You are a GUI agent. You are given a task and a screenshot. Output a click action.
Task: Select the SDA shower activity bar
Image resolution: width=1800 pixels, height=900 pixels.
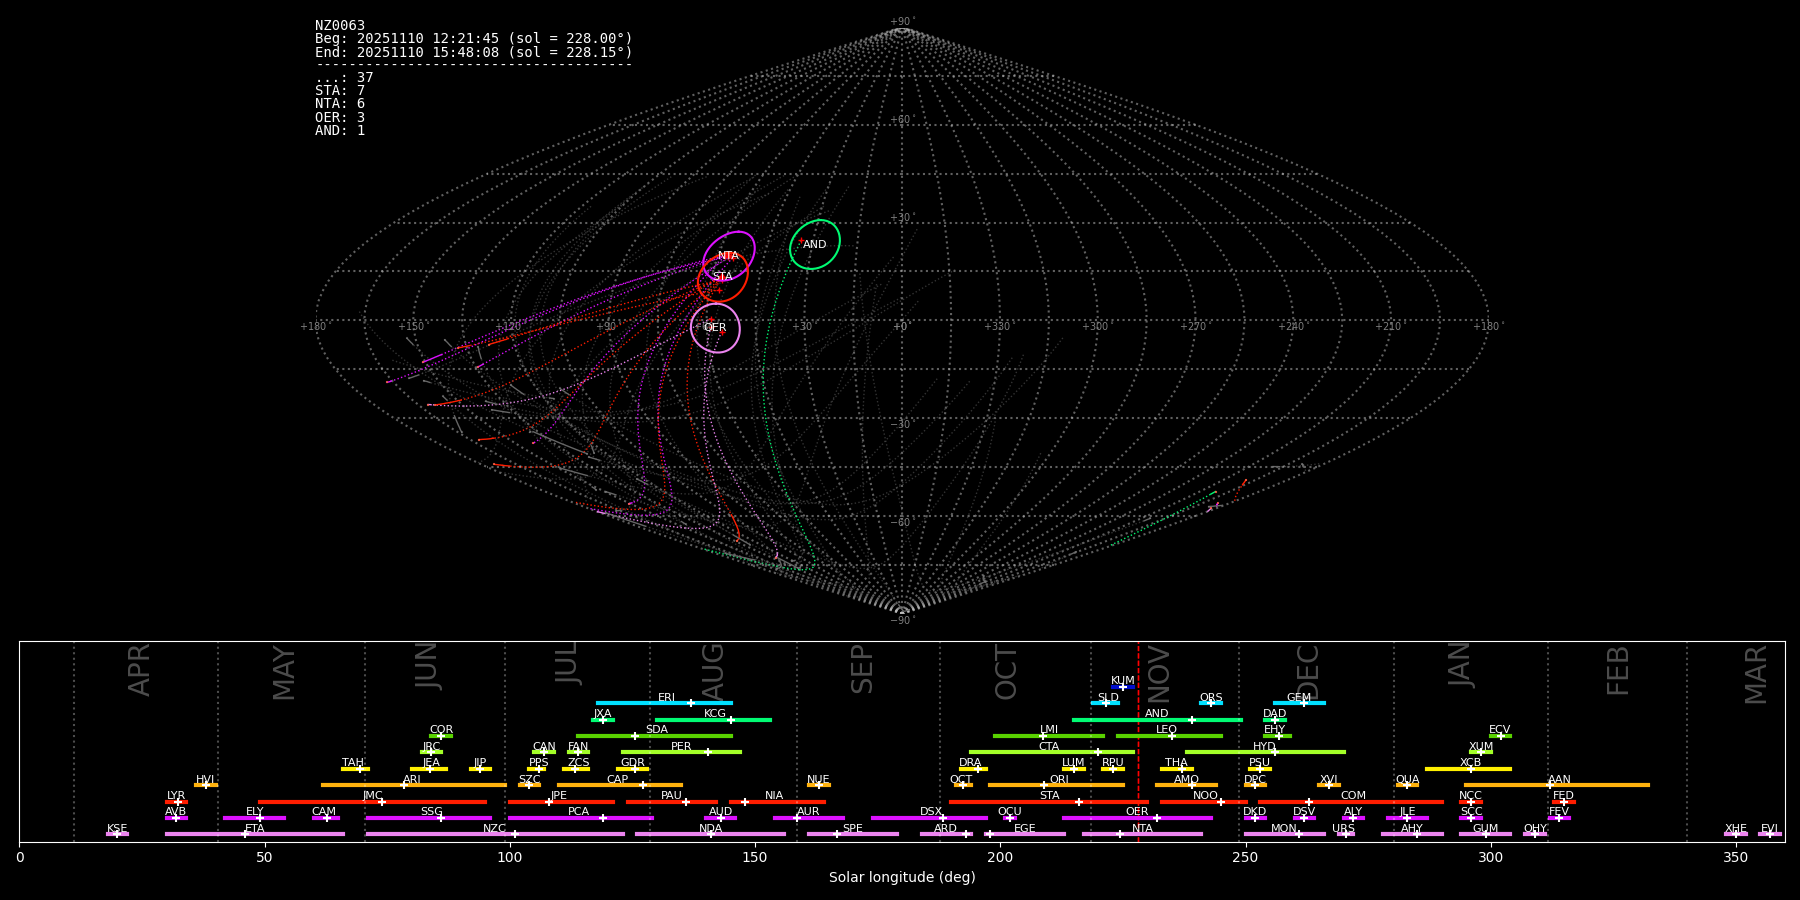point(654,736)
